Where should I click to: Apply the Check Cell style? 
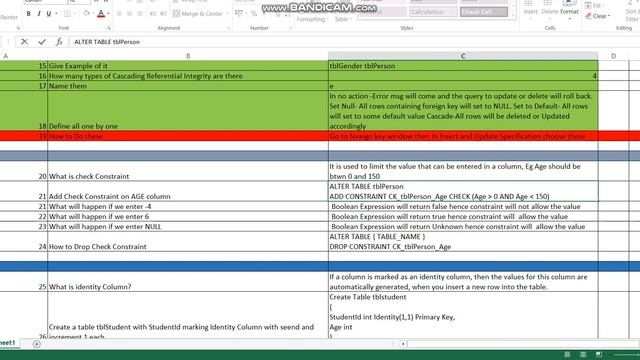coord(484,12)
